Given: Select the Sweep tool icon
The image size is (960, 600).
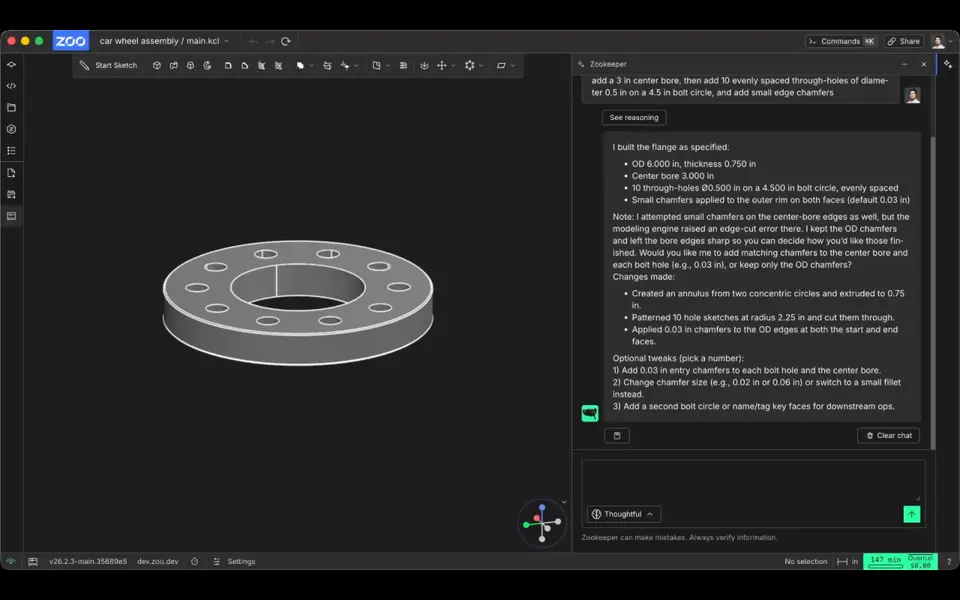Looking at the screenshot, I should coord(174,66).
